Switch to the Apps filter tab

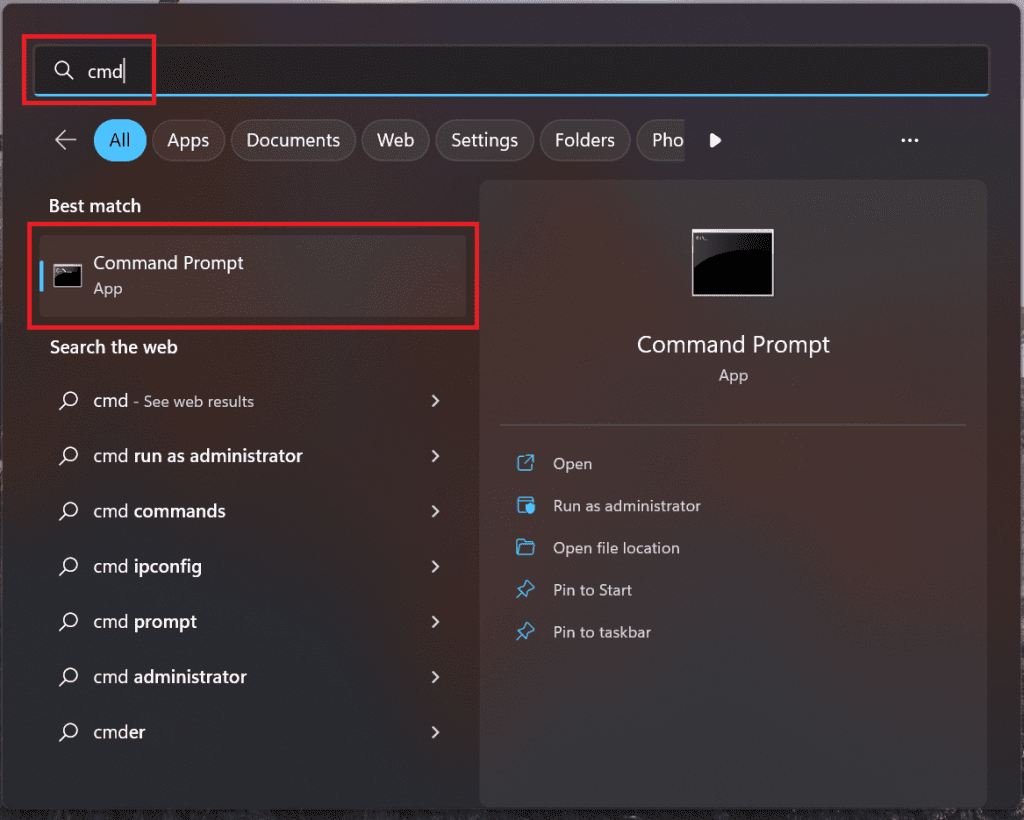point(188,140)
